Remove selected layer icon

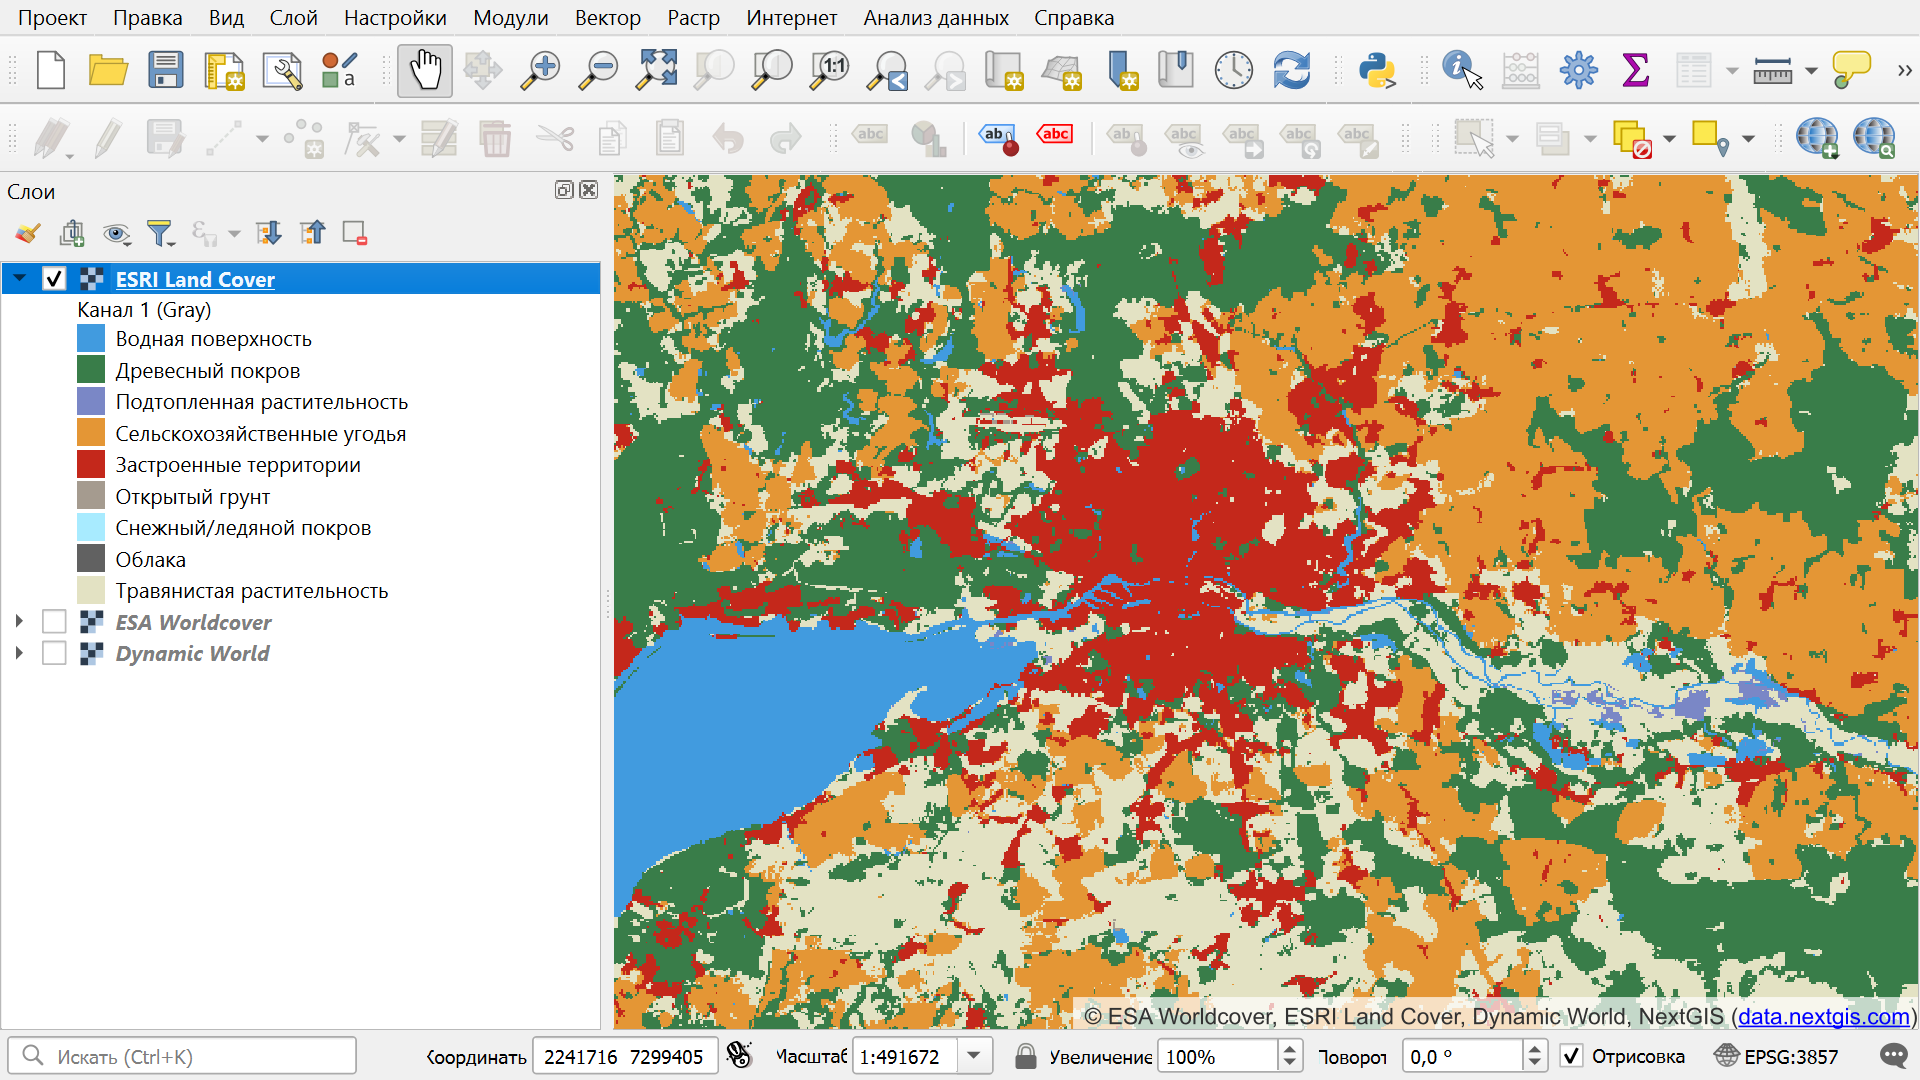point(355,233)
